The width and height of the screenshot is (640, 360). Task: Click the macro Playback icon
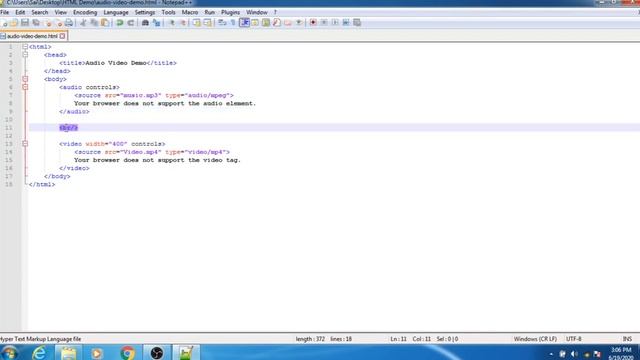coord(335,23)
